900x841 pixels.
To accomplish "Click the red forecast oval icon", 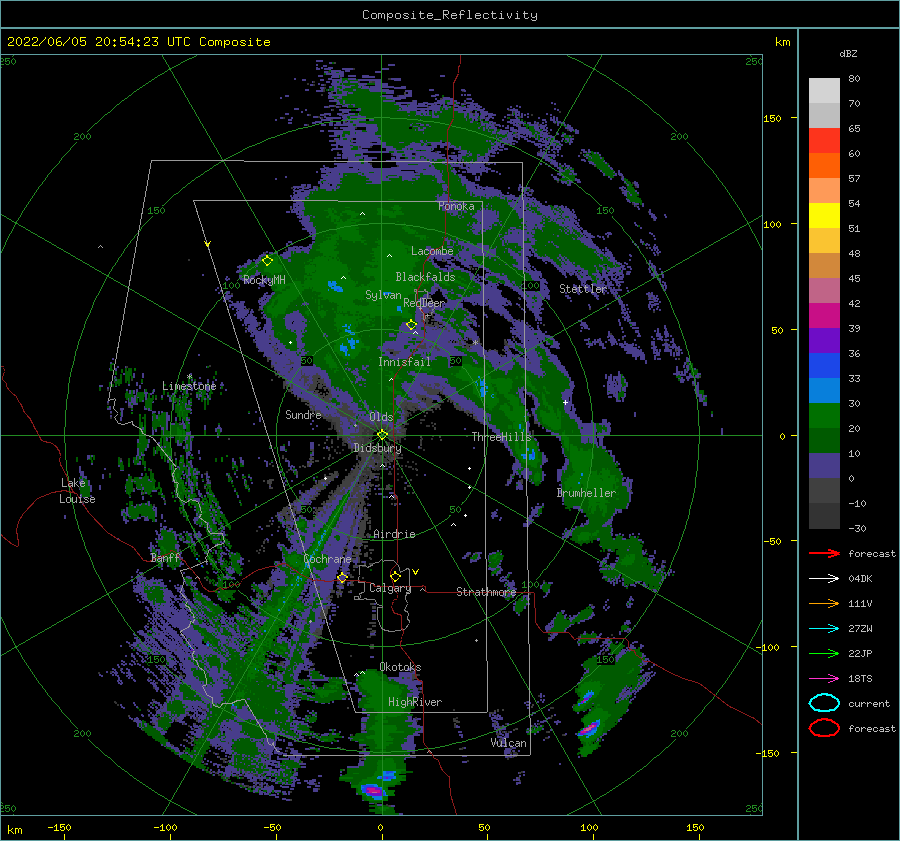I will (824, 728).
